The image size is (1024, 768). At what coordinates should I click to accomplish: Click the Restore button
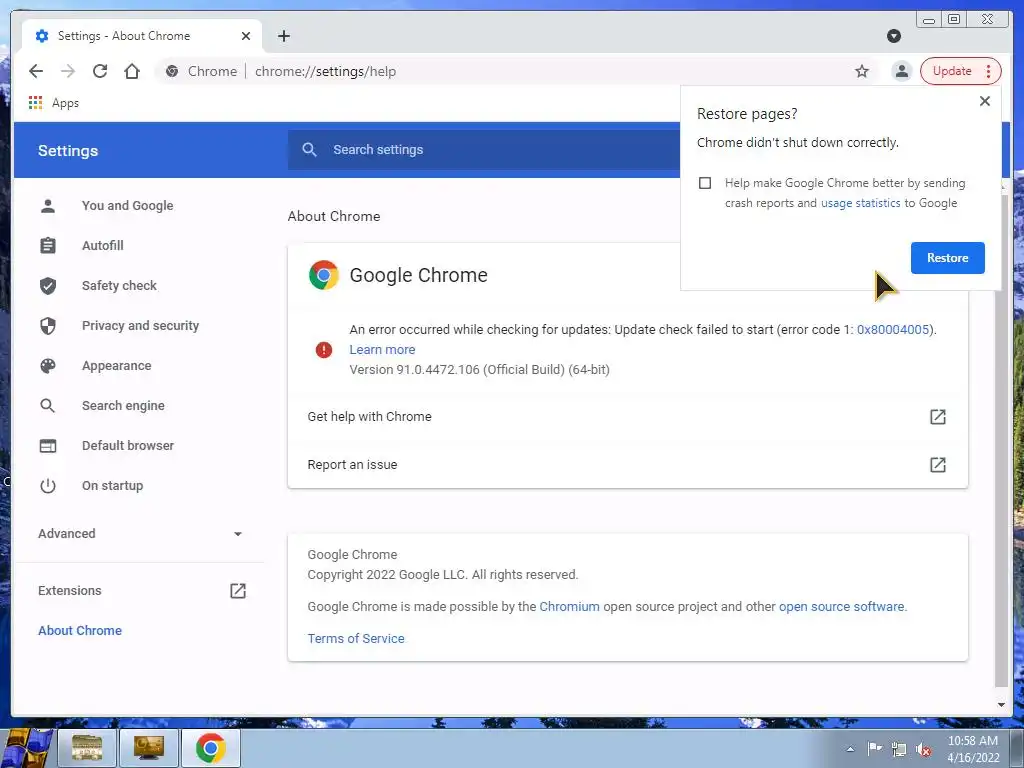tap(947, 257)
